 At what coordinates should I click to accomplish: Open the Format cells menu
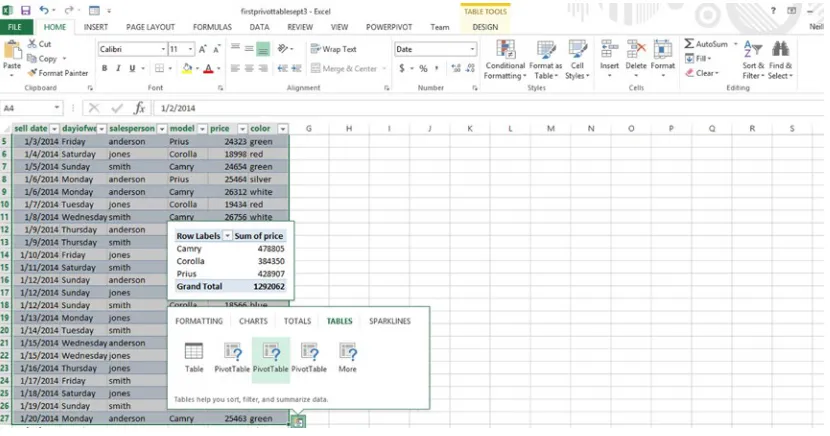pos(663,58)
